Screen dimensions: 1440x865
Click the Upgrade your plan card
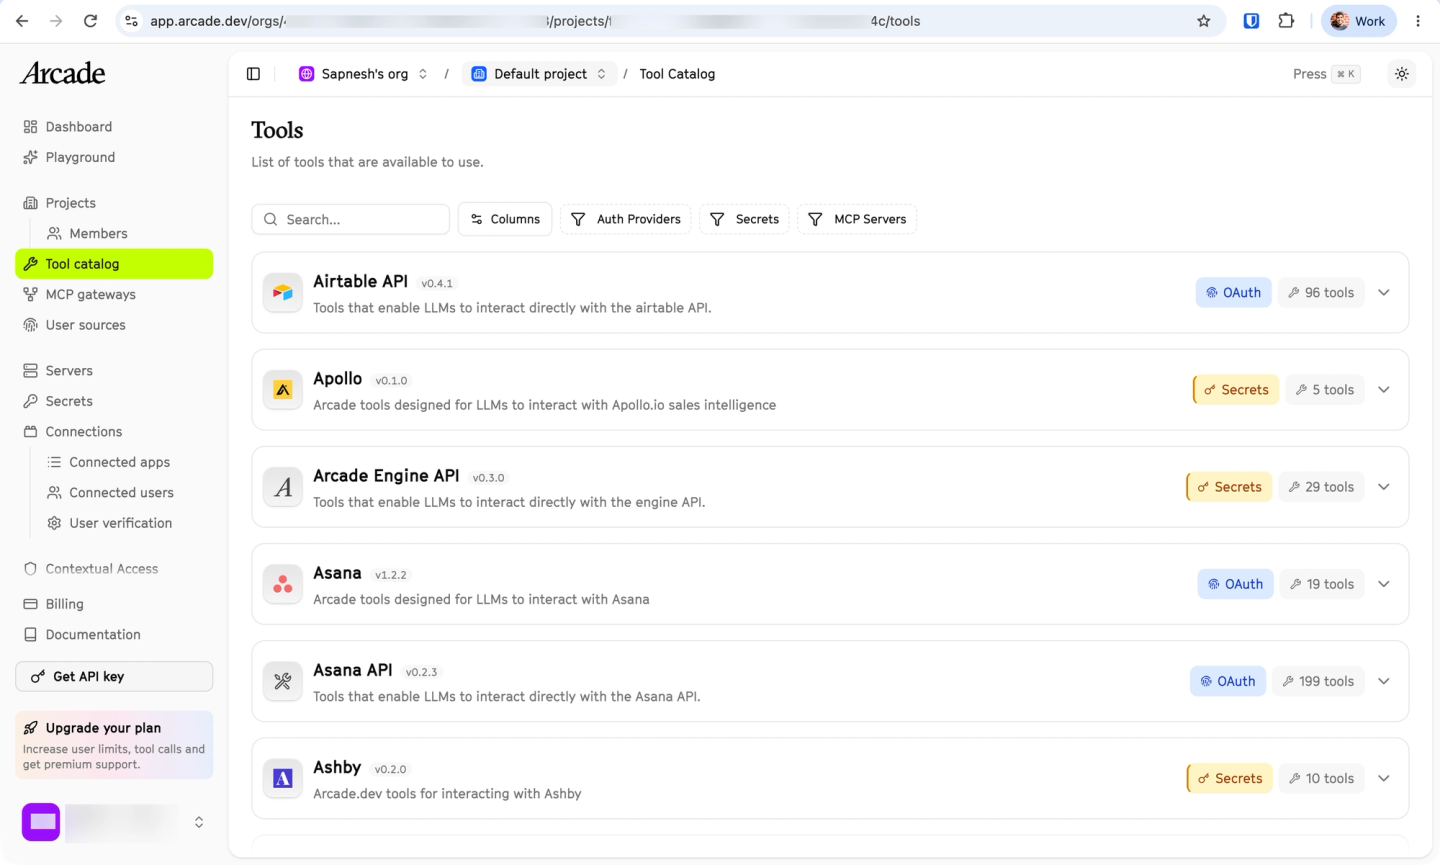114,745
